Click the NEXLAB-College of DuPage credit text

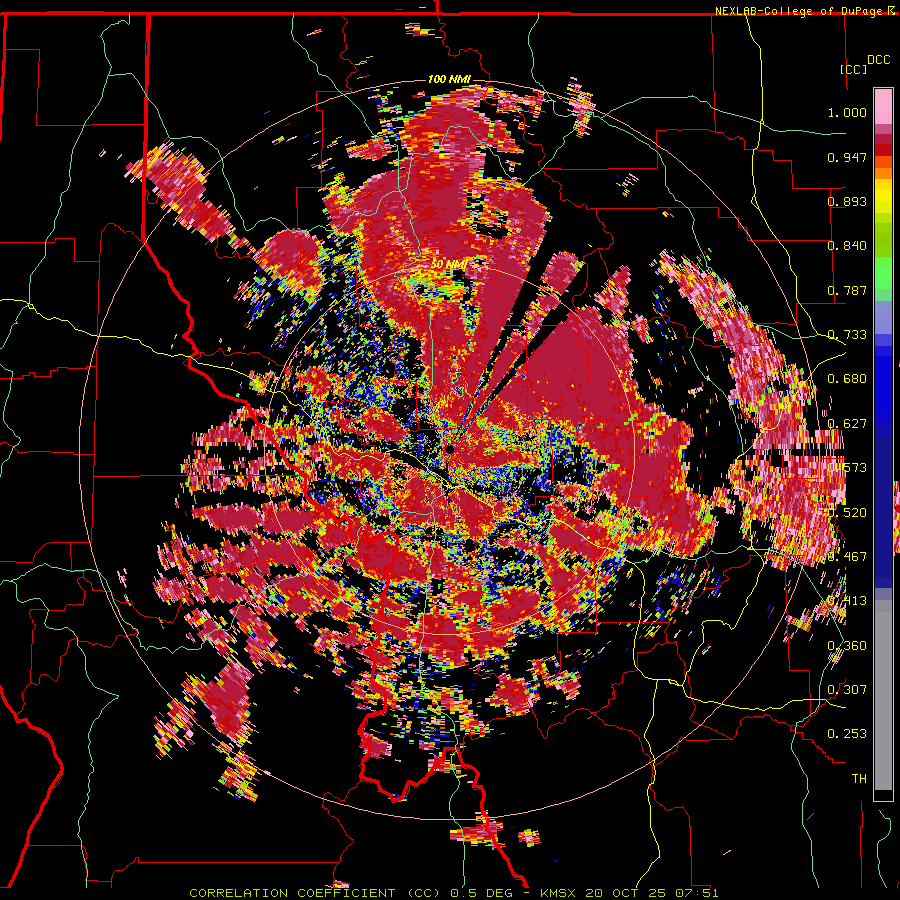[x=799, y=11]
